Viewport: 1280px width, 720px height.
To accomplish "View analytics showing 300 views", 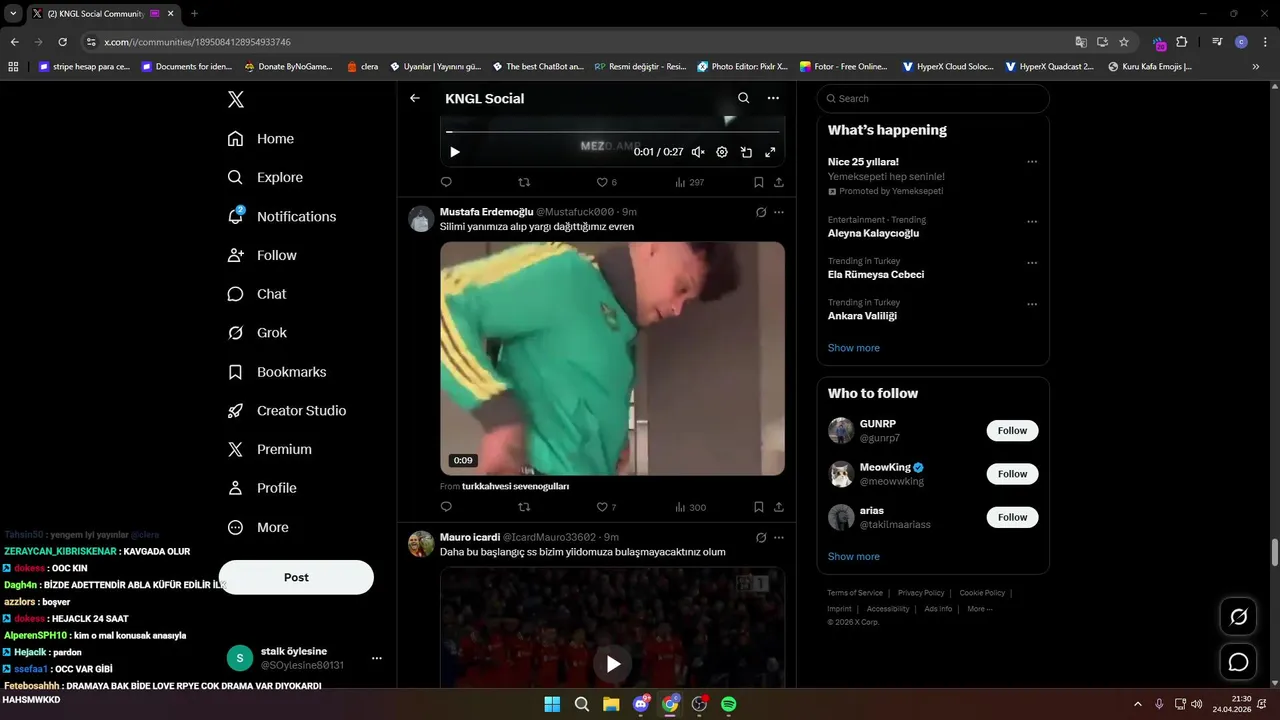I will click(x=690, y=507).
